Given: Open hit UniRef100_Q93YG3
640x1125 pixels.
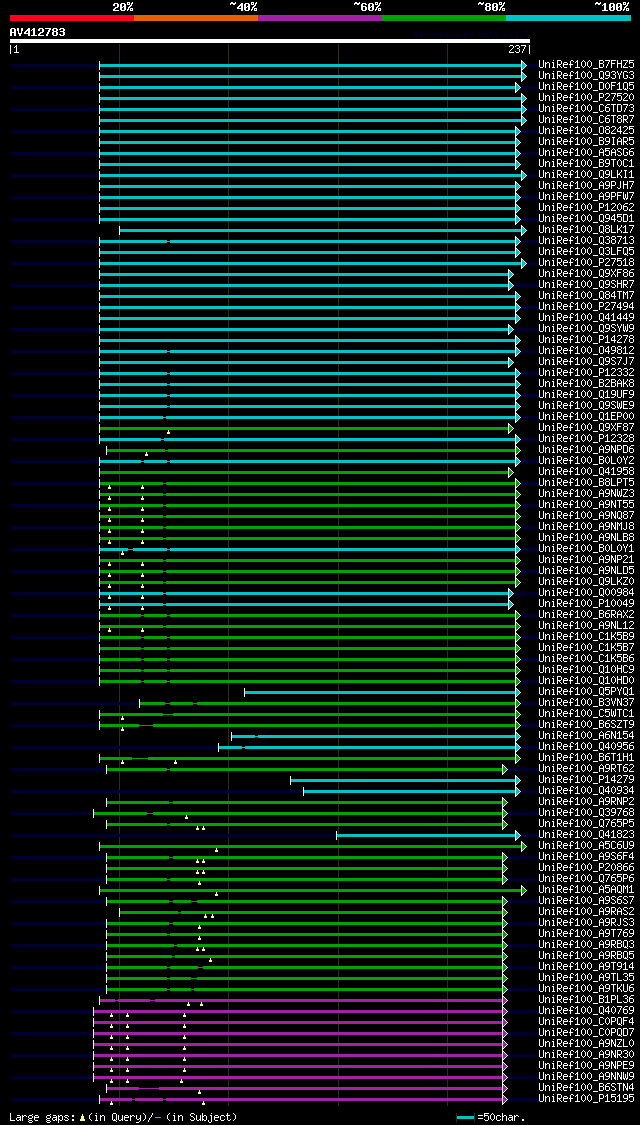Looking at the screenshot, I should tap(586, 76).
